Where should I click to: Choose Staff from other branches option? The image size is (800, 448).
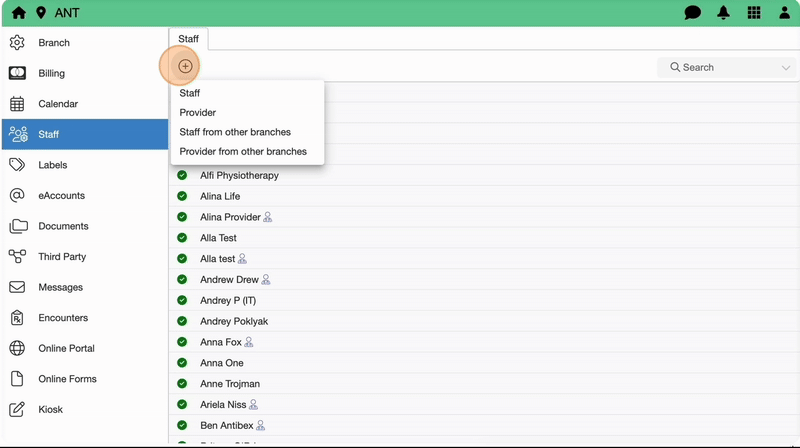(235, 132)
